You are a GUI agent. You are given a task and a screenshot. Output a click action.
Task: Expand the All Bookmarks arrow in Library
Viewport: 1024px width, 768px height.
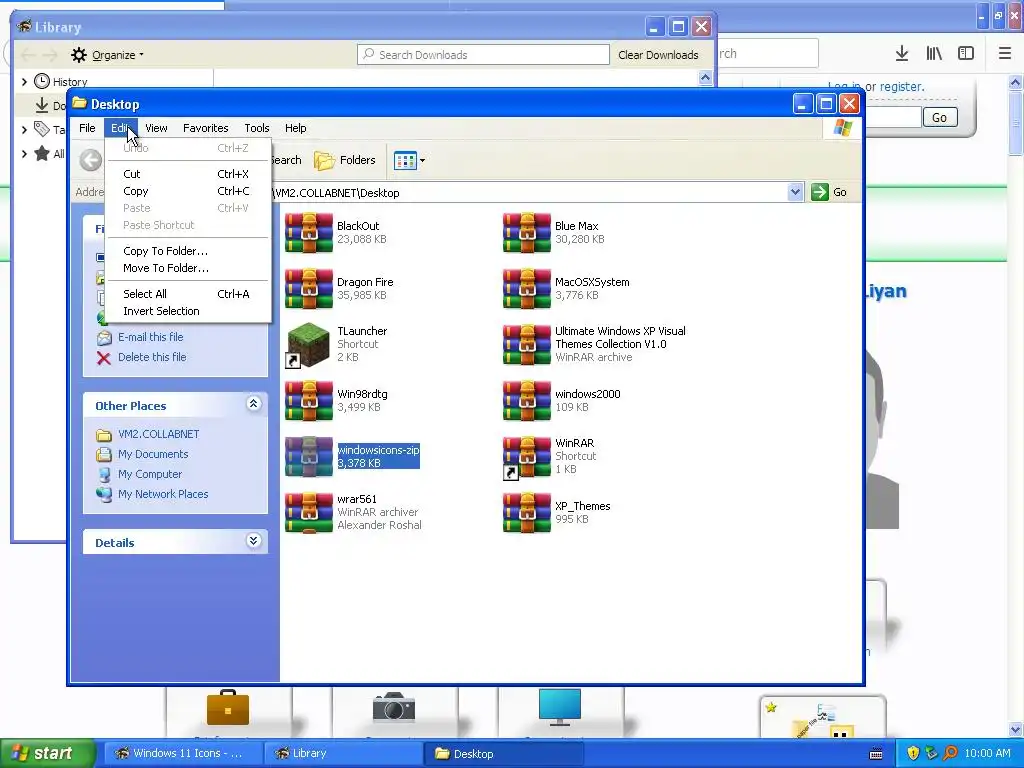click(24, 154)
